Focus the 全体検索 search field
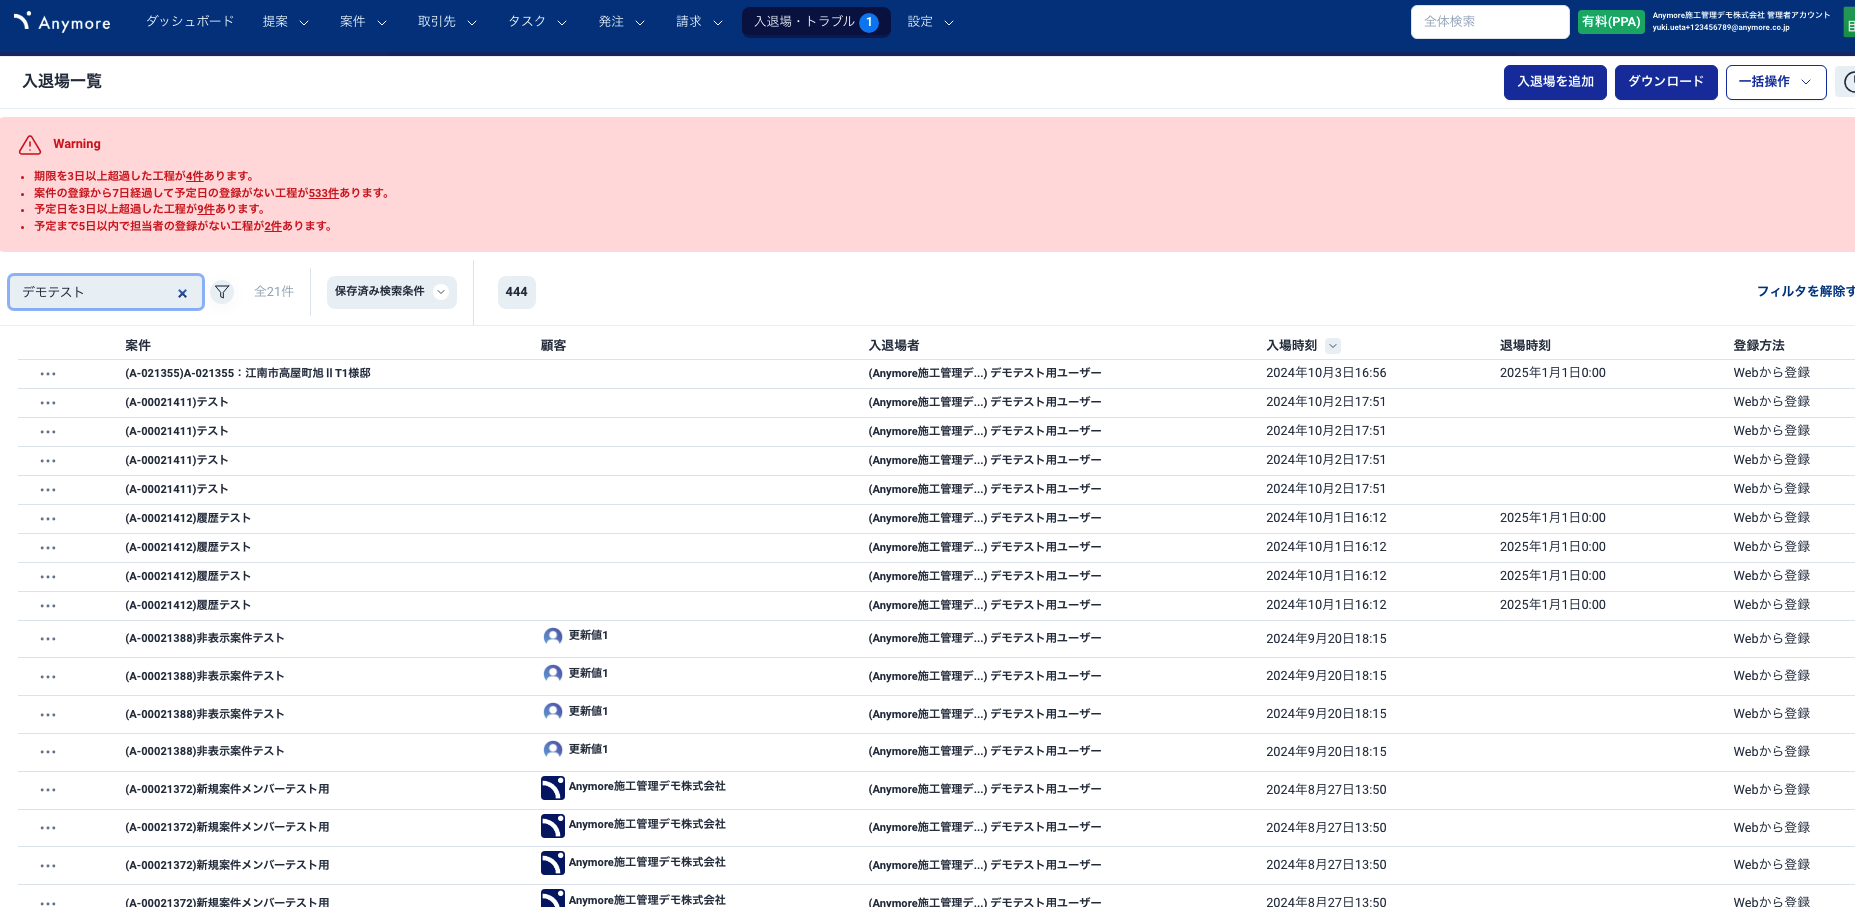This screenshot has height=907, width=1855. coord(1490,22)
